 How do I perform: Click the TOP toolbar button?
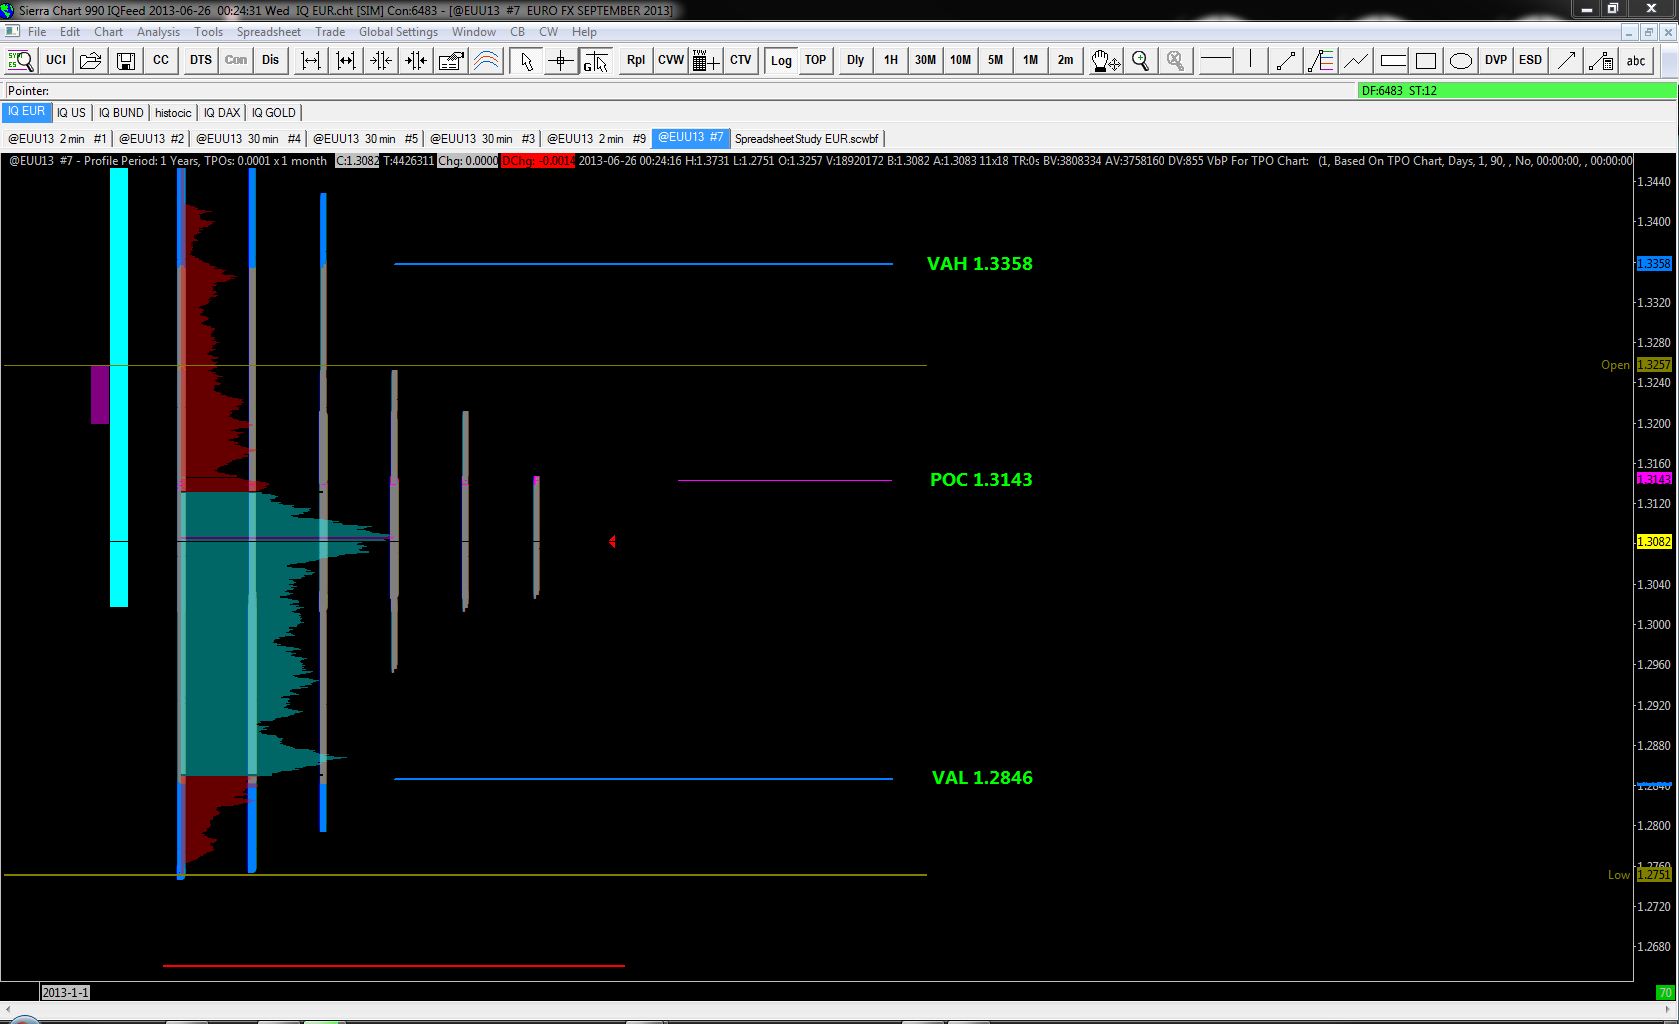[x=816, y=60]
